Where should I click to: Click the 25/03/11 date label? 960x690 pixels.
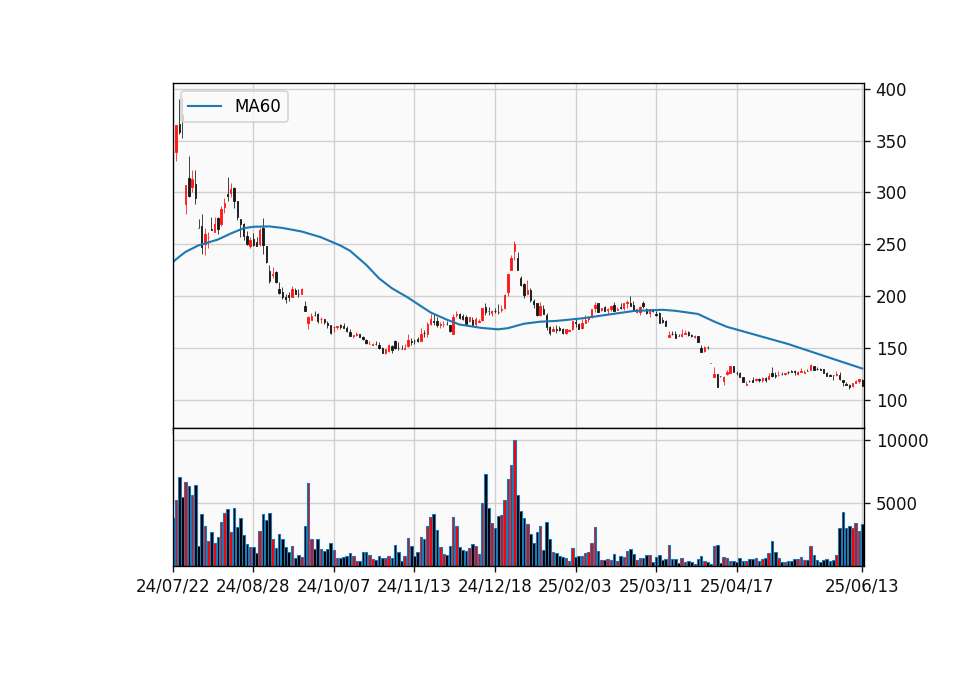pyautogui.click(x=656, y=586)
